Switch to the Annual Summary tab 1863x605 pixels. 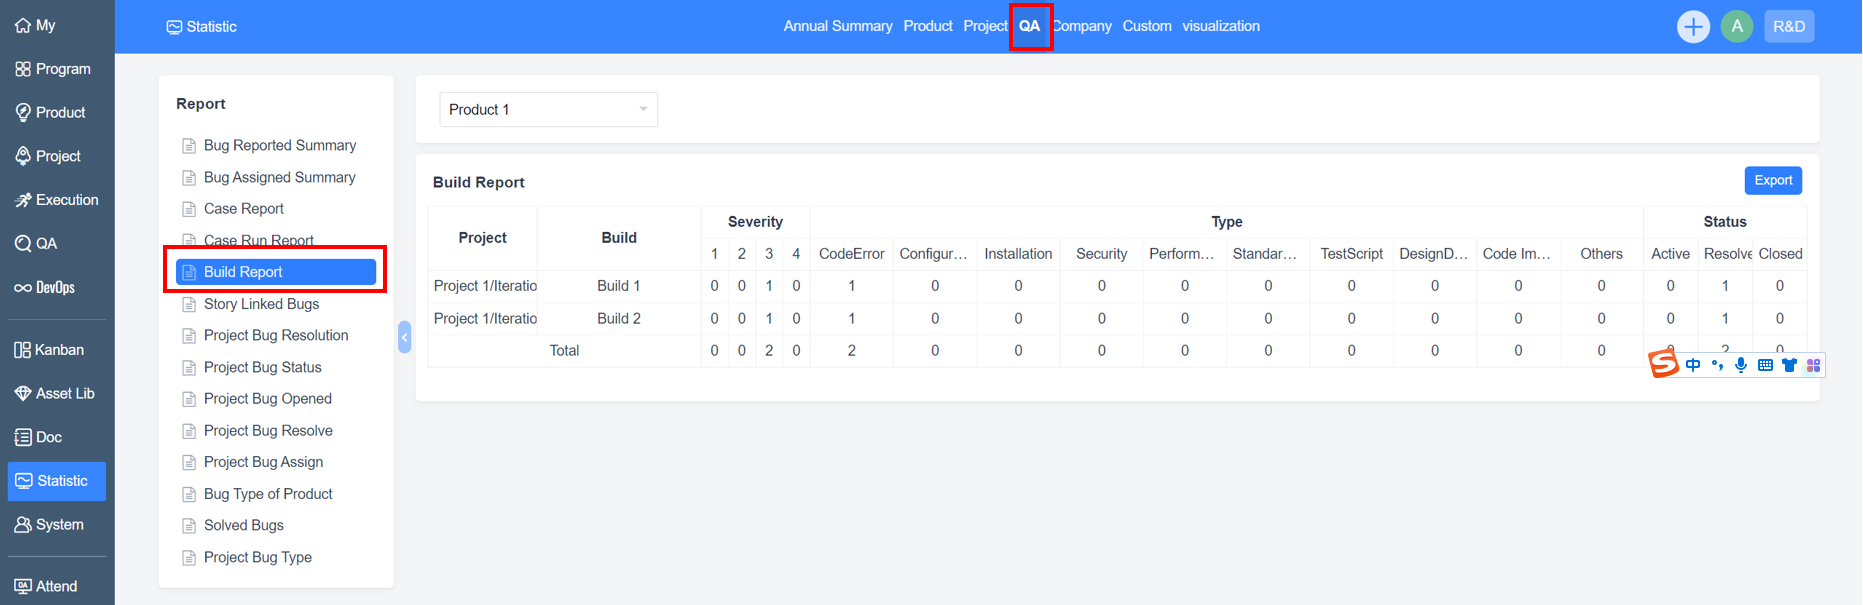pyautogui.click(x=837, y=26)
